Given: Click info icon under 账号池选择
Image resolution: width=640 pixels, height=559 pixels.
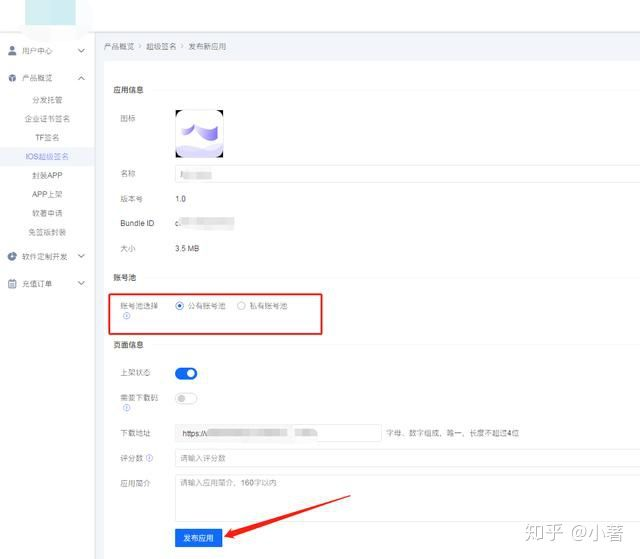Looking at the screenshot, I should (x=127, y=316).
